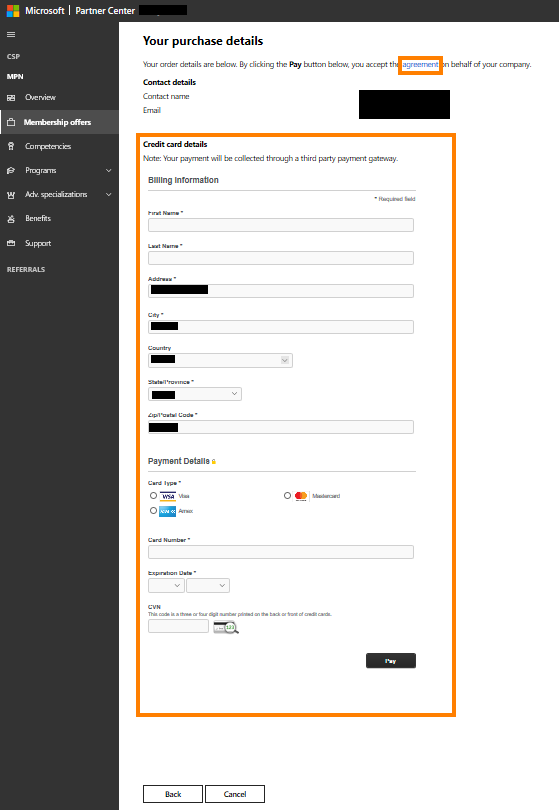Open the State/Province dropdown

pyautogui.click(x=195, y=394)
